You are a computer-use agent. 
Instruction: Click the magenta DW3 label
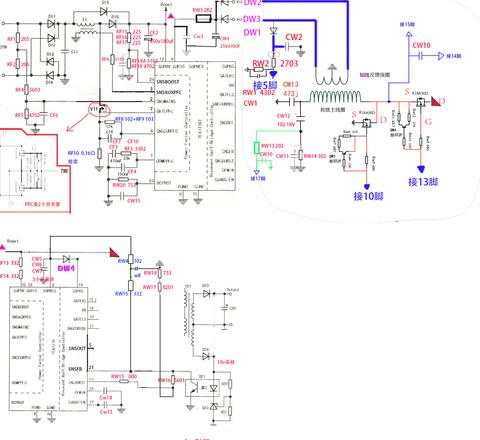click(x=252, y=19)
